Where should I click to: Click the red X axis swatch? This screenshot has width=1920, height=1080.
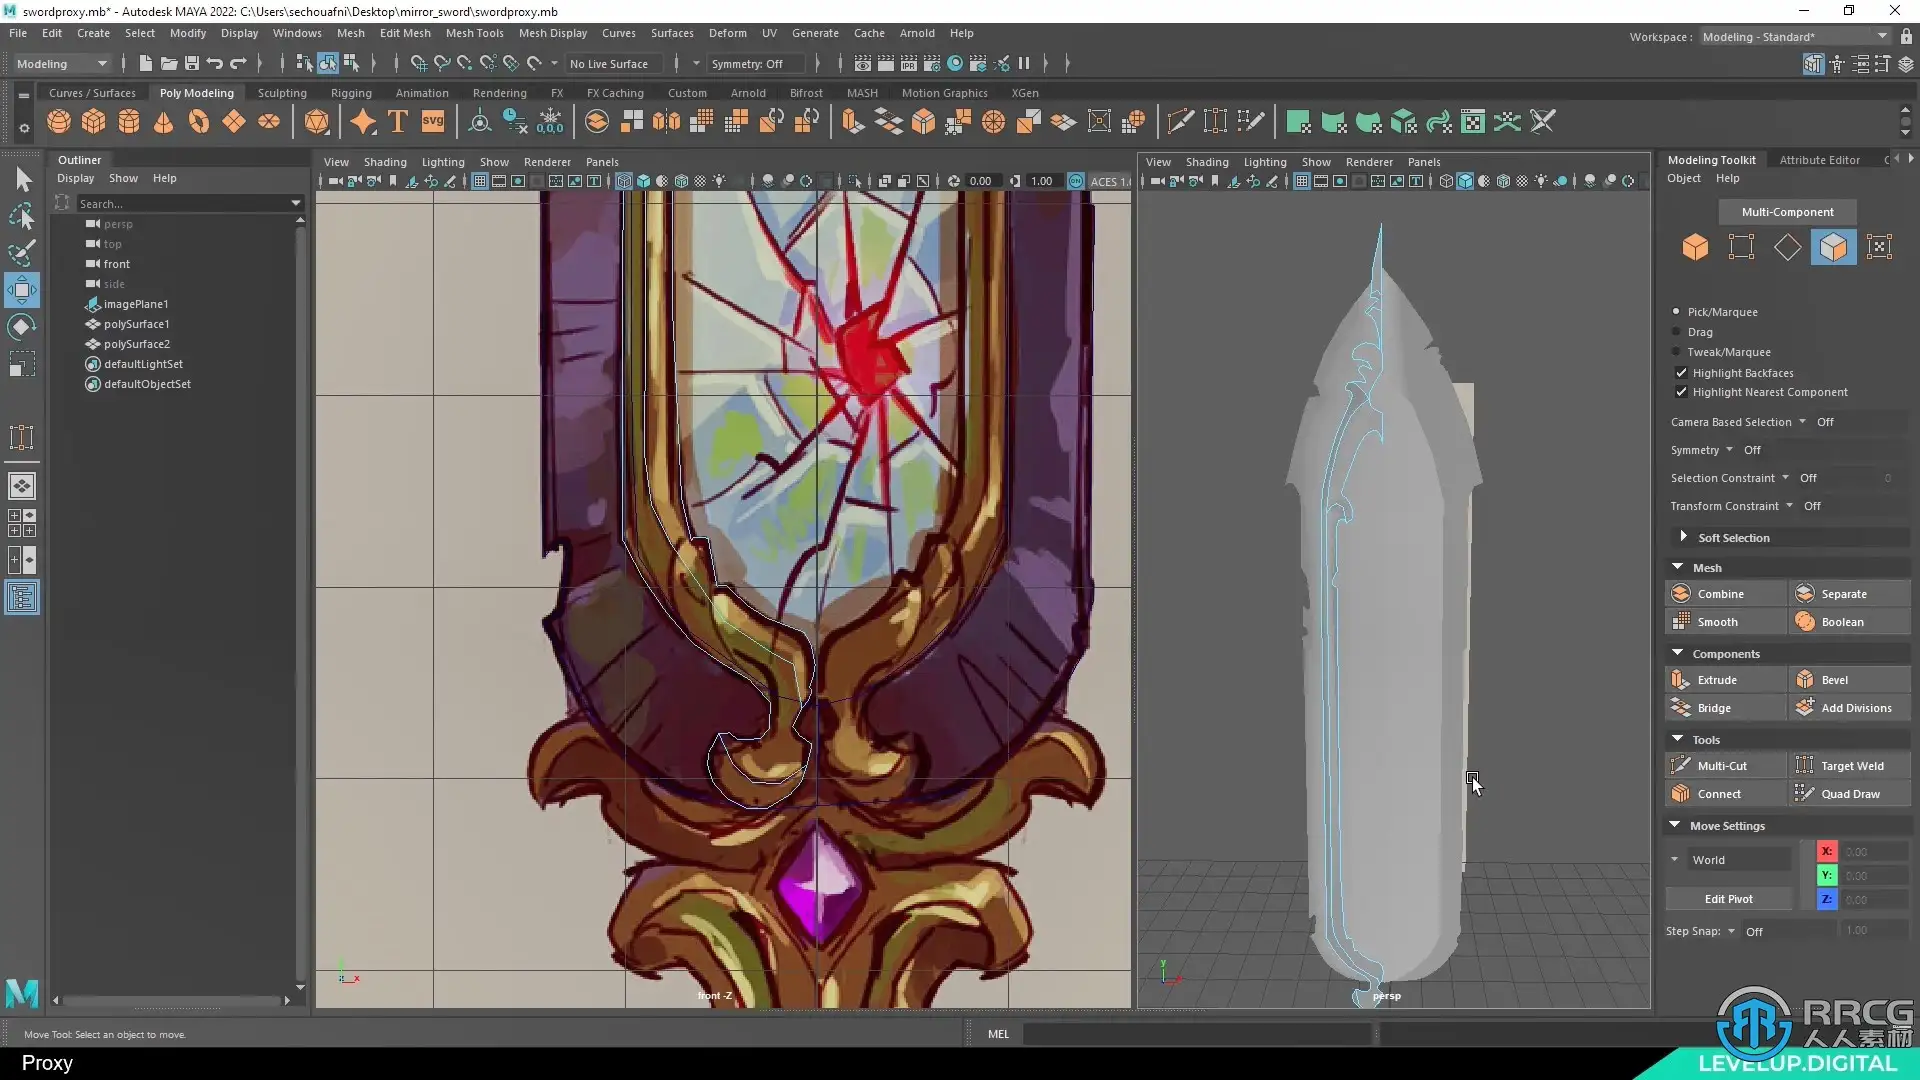pyautogui.click(x=1826, y=851)
